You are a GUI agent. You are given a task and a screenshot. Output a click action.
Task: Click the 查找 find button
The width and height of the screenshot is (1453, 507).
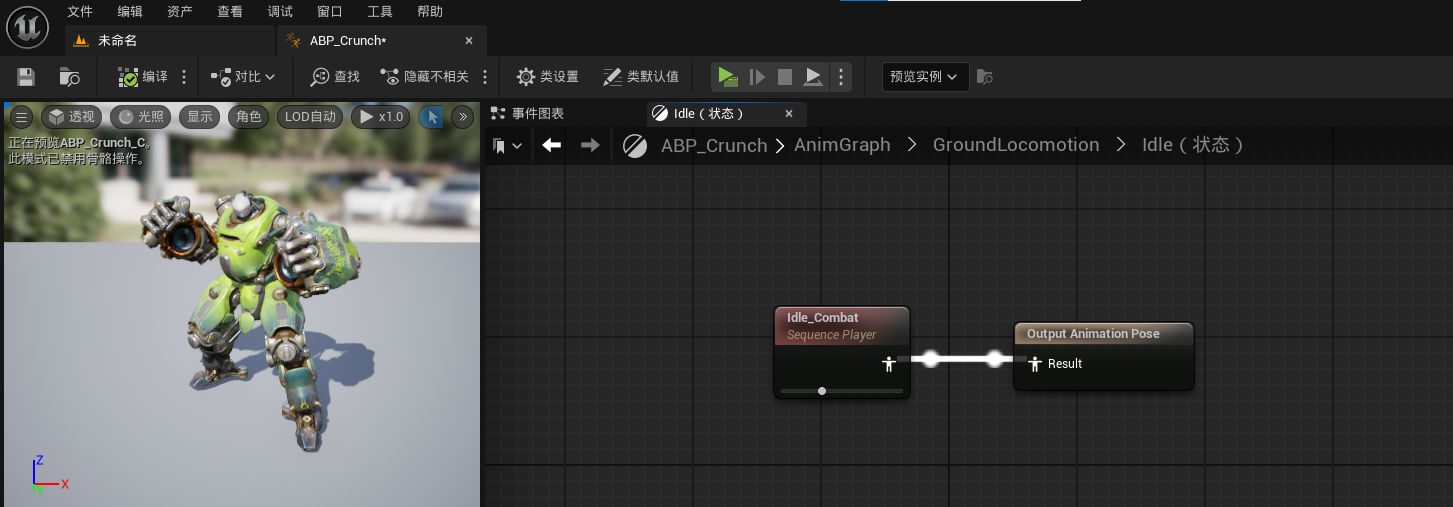335,77
